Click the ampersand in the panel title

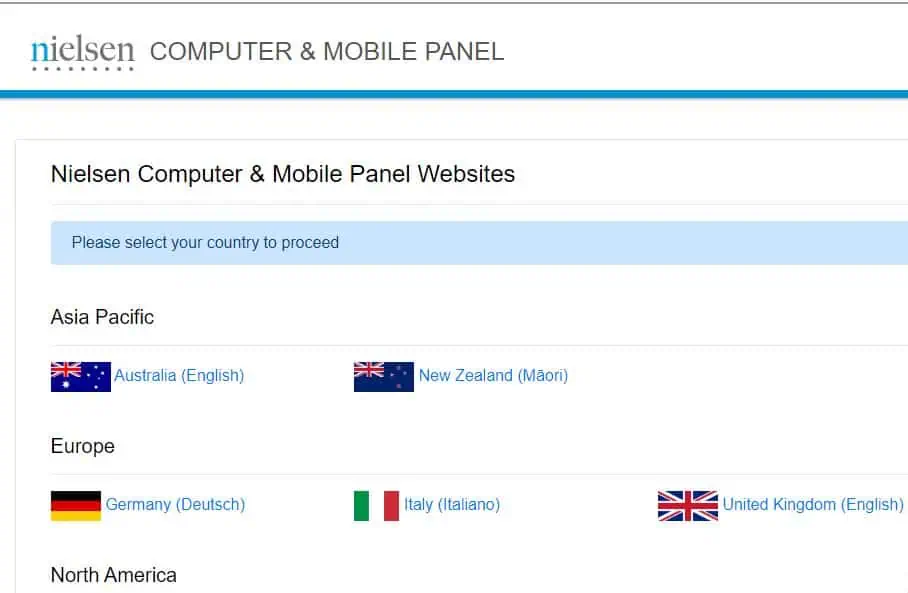307,52
